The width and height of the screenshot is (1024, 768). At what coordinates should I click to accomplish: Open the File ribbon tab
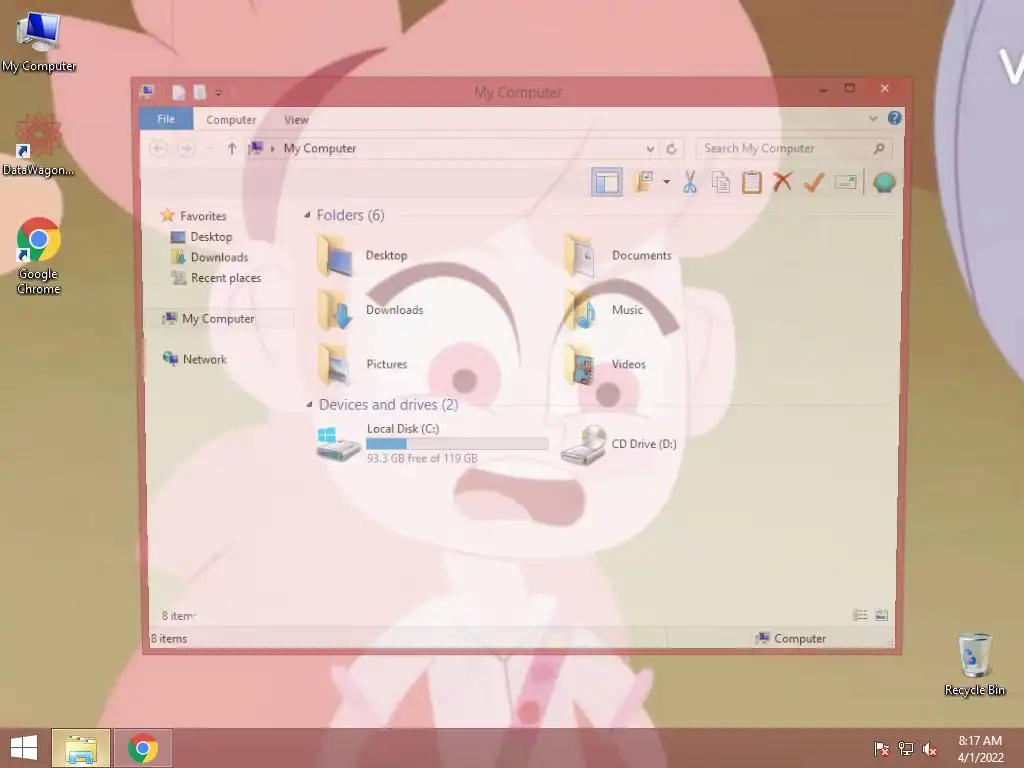pyautogui.click(x=166, y=119)
